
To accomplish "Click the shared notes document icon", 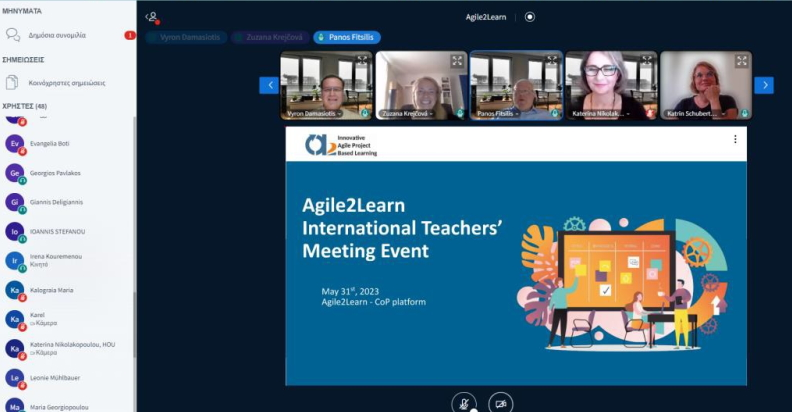I will tap(12, 82).
